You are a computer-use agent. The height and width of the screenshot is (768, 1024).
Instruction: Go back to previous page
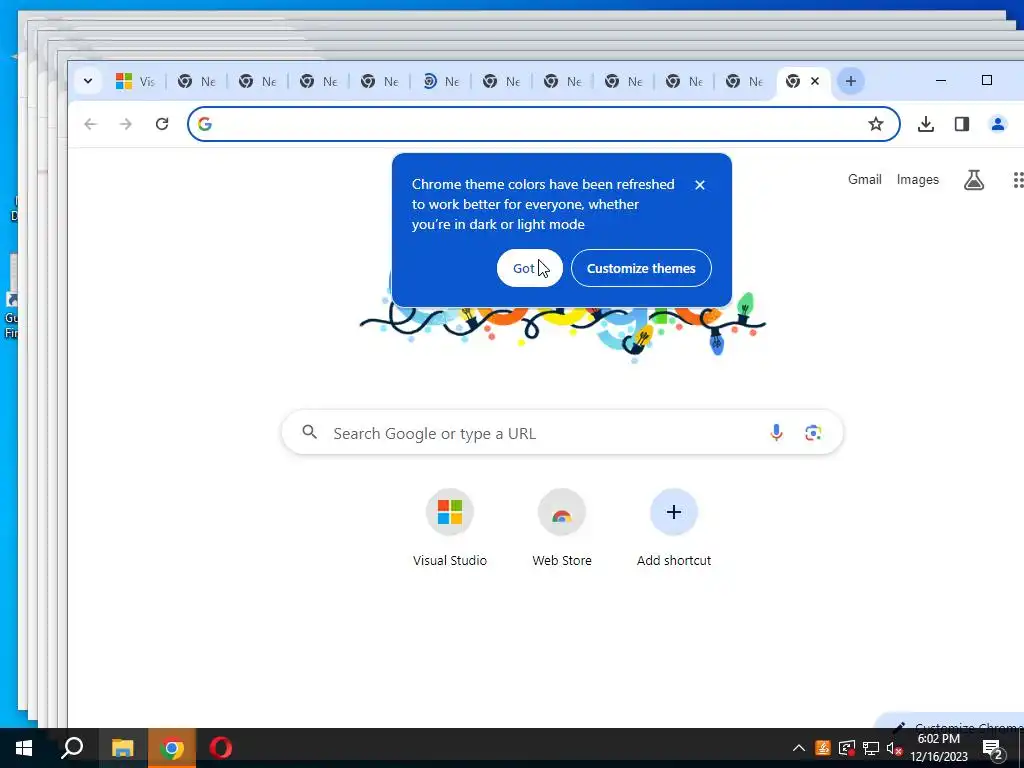(90, 124)
